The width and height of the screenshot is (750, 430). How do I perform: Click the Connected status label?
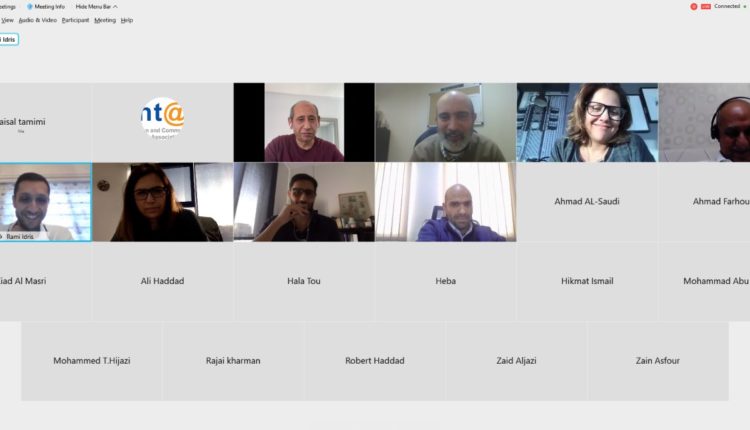(727, 6)
